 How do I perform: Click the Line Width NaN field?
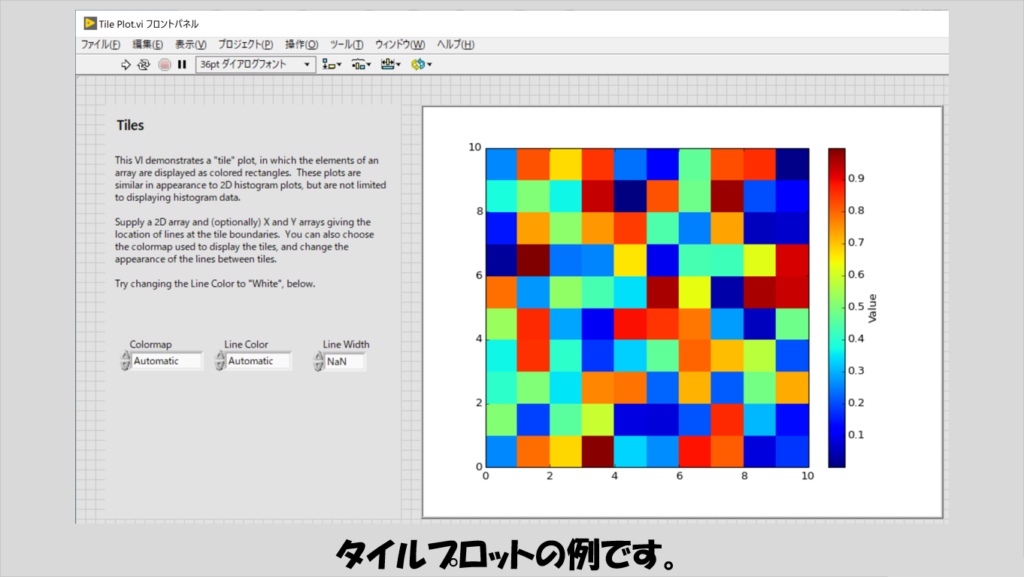(344, 361)
